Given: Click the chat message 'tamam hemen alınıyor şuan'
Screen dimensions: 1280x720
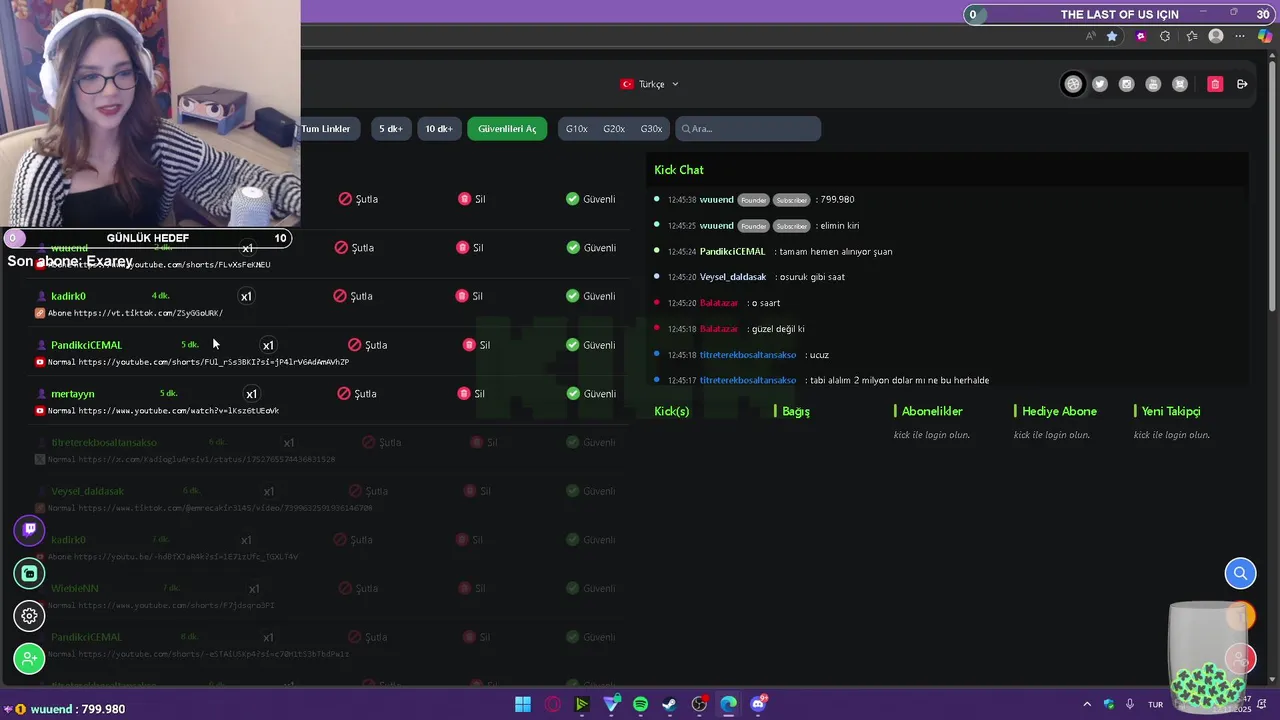Looking at the screenshot, I should tap(836, 252).
